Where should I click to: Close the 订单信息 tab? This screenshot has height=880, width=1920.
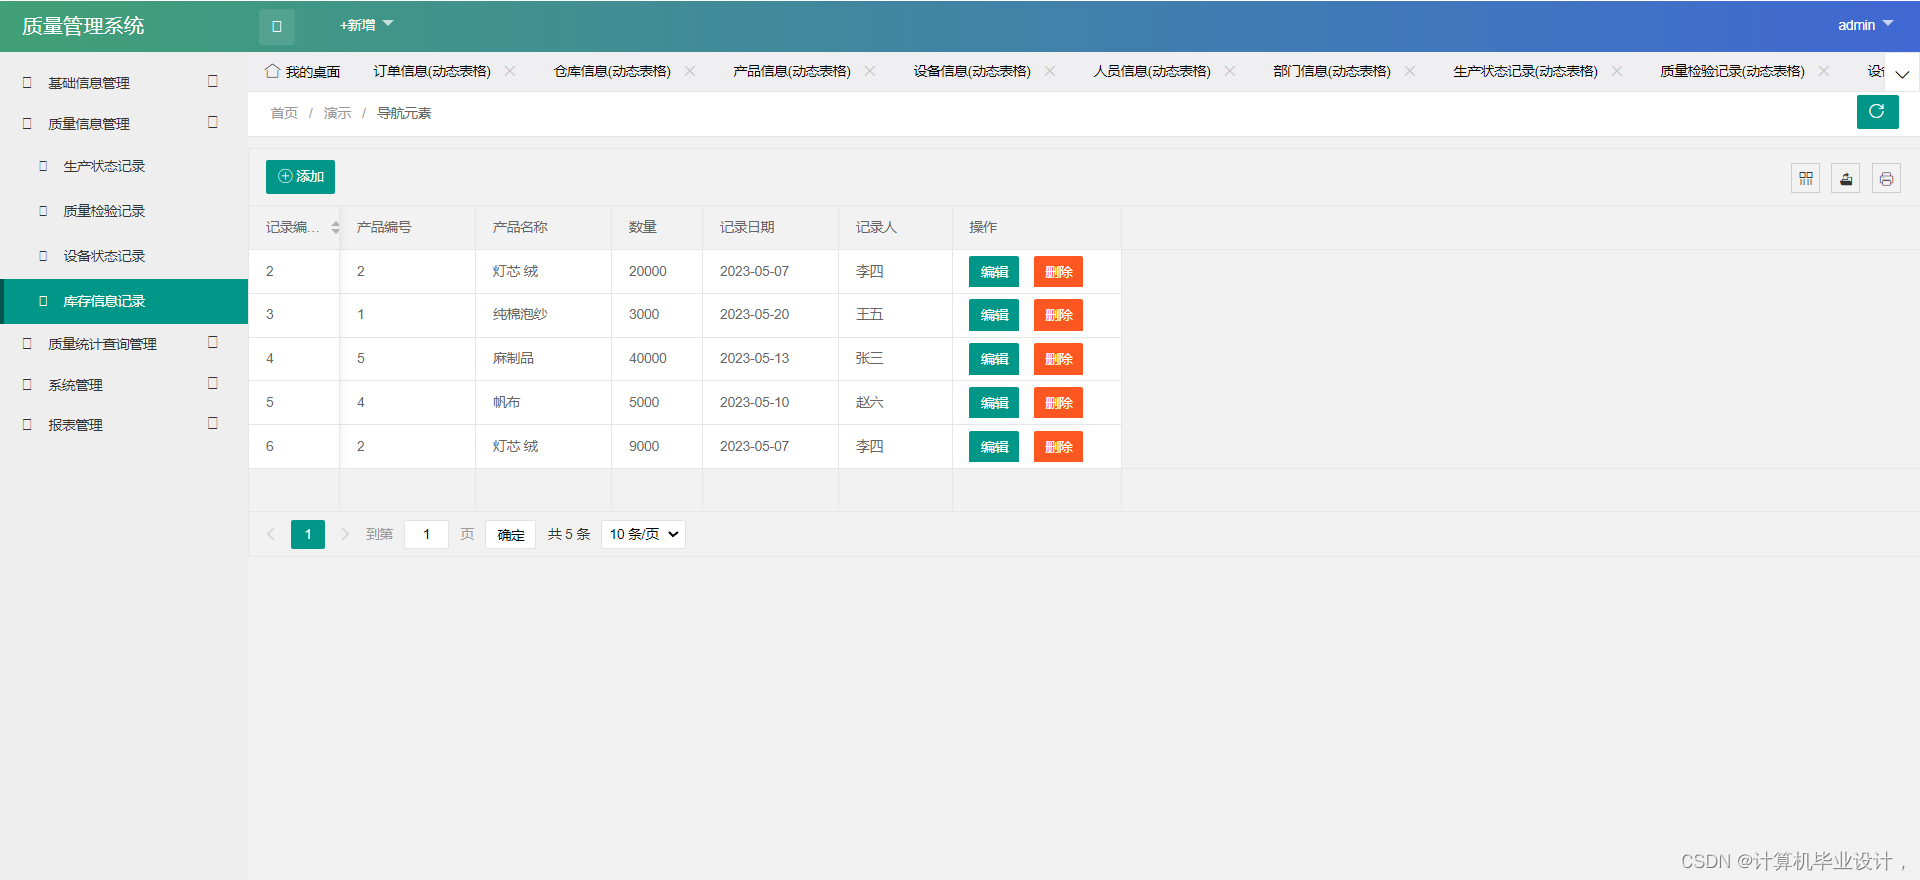(510, 71)
